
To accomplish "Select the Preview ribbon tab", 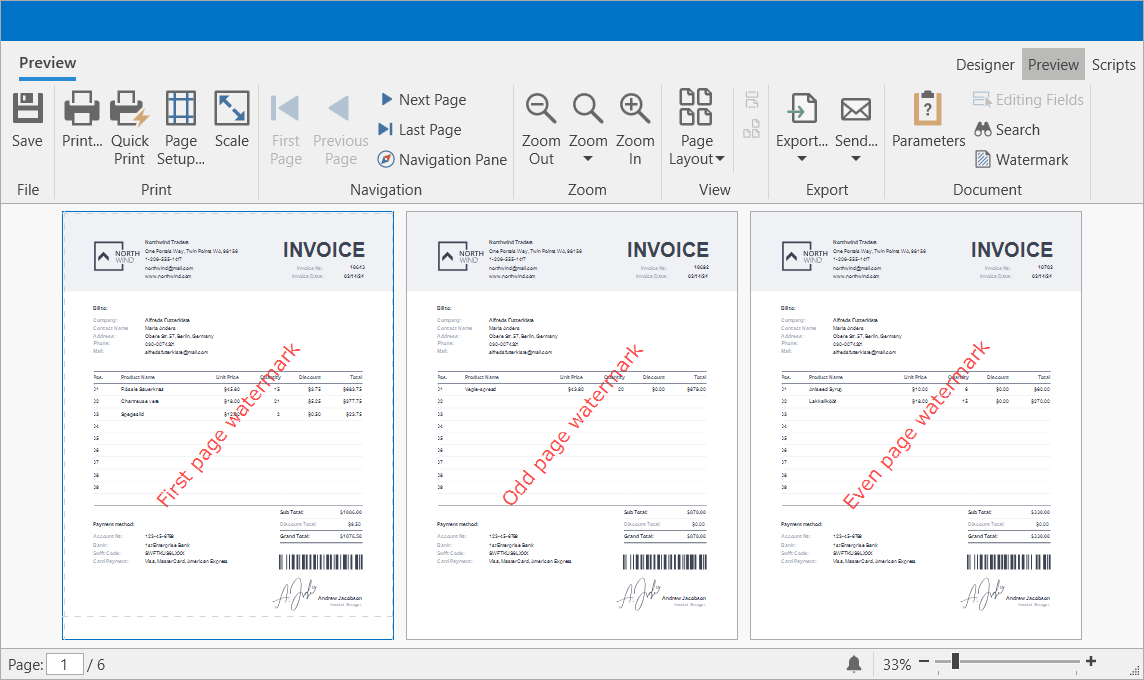I will coord(47,63).
